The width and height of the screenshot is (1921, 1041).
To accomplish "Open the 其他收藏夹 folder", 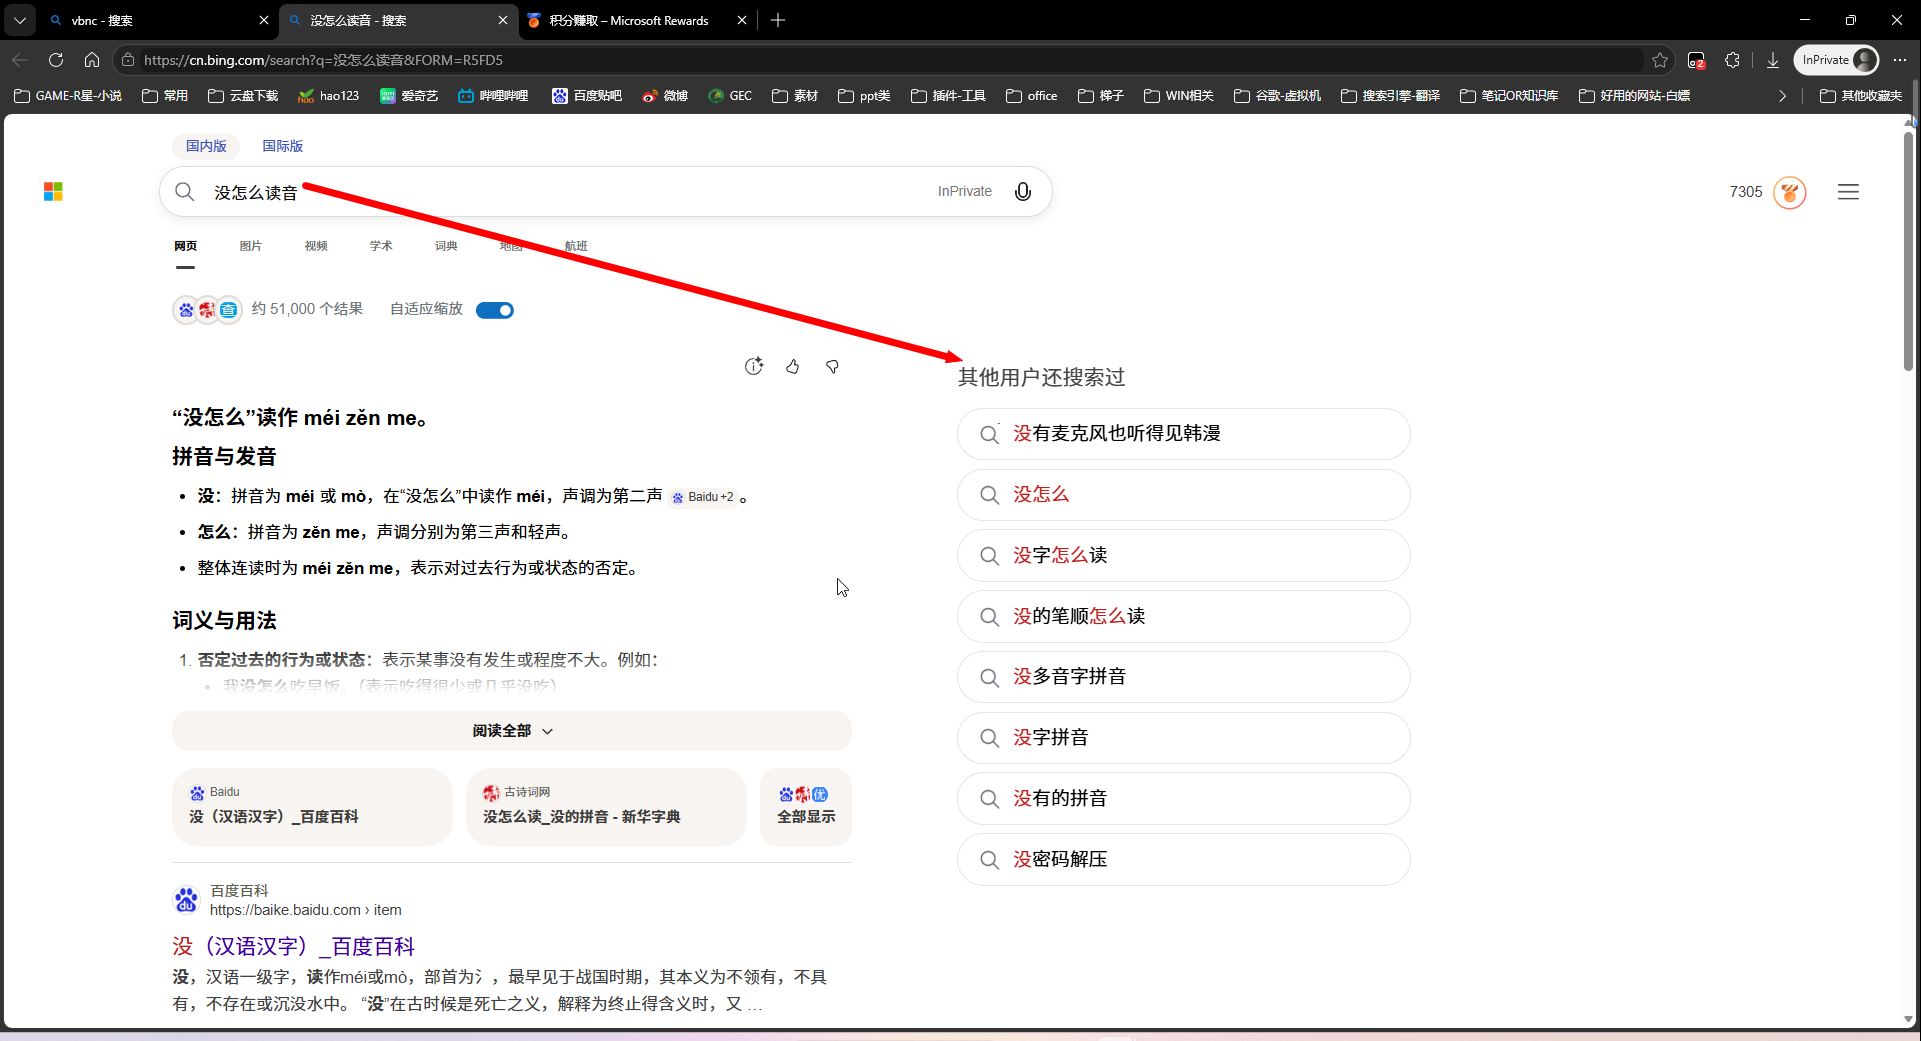I will [x=1861, y=96].
